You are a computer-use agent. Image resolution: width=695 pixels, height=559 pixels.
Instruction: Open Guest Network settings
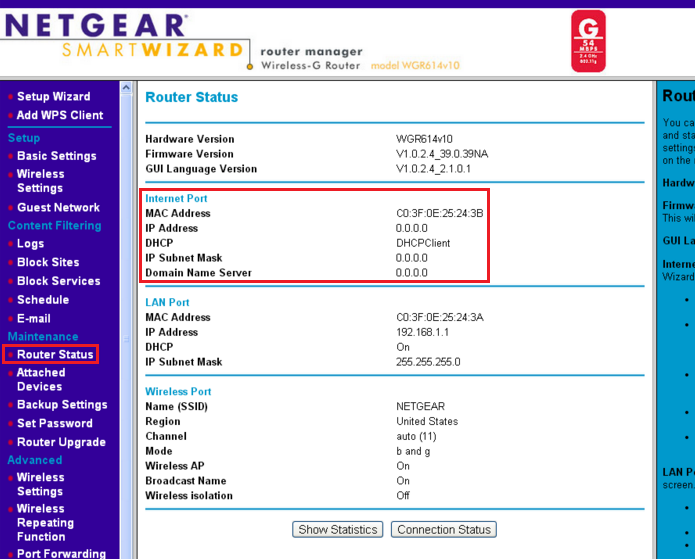pos(59,207)
